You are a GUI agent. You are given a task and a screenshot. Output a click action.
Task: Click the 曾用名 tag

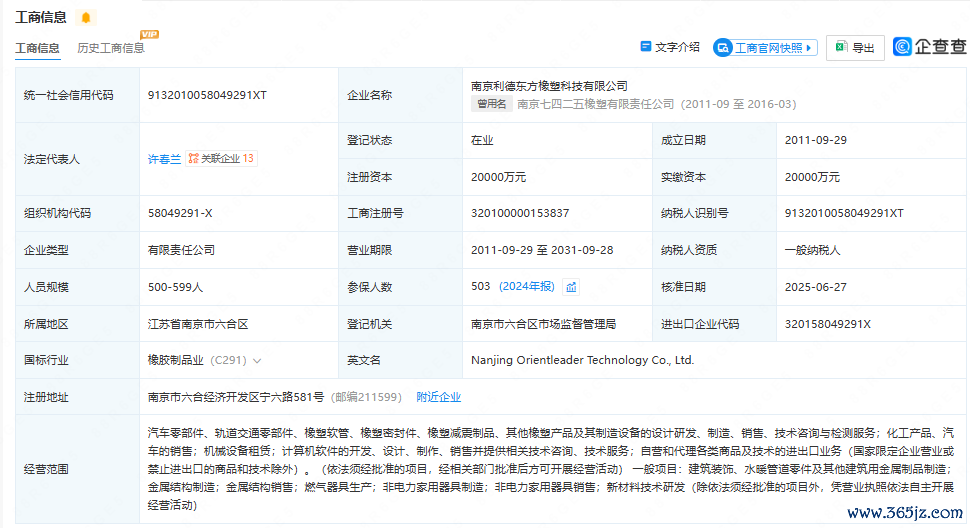click(492, 104)
